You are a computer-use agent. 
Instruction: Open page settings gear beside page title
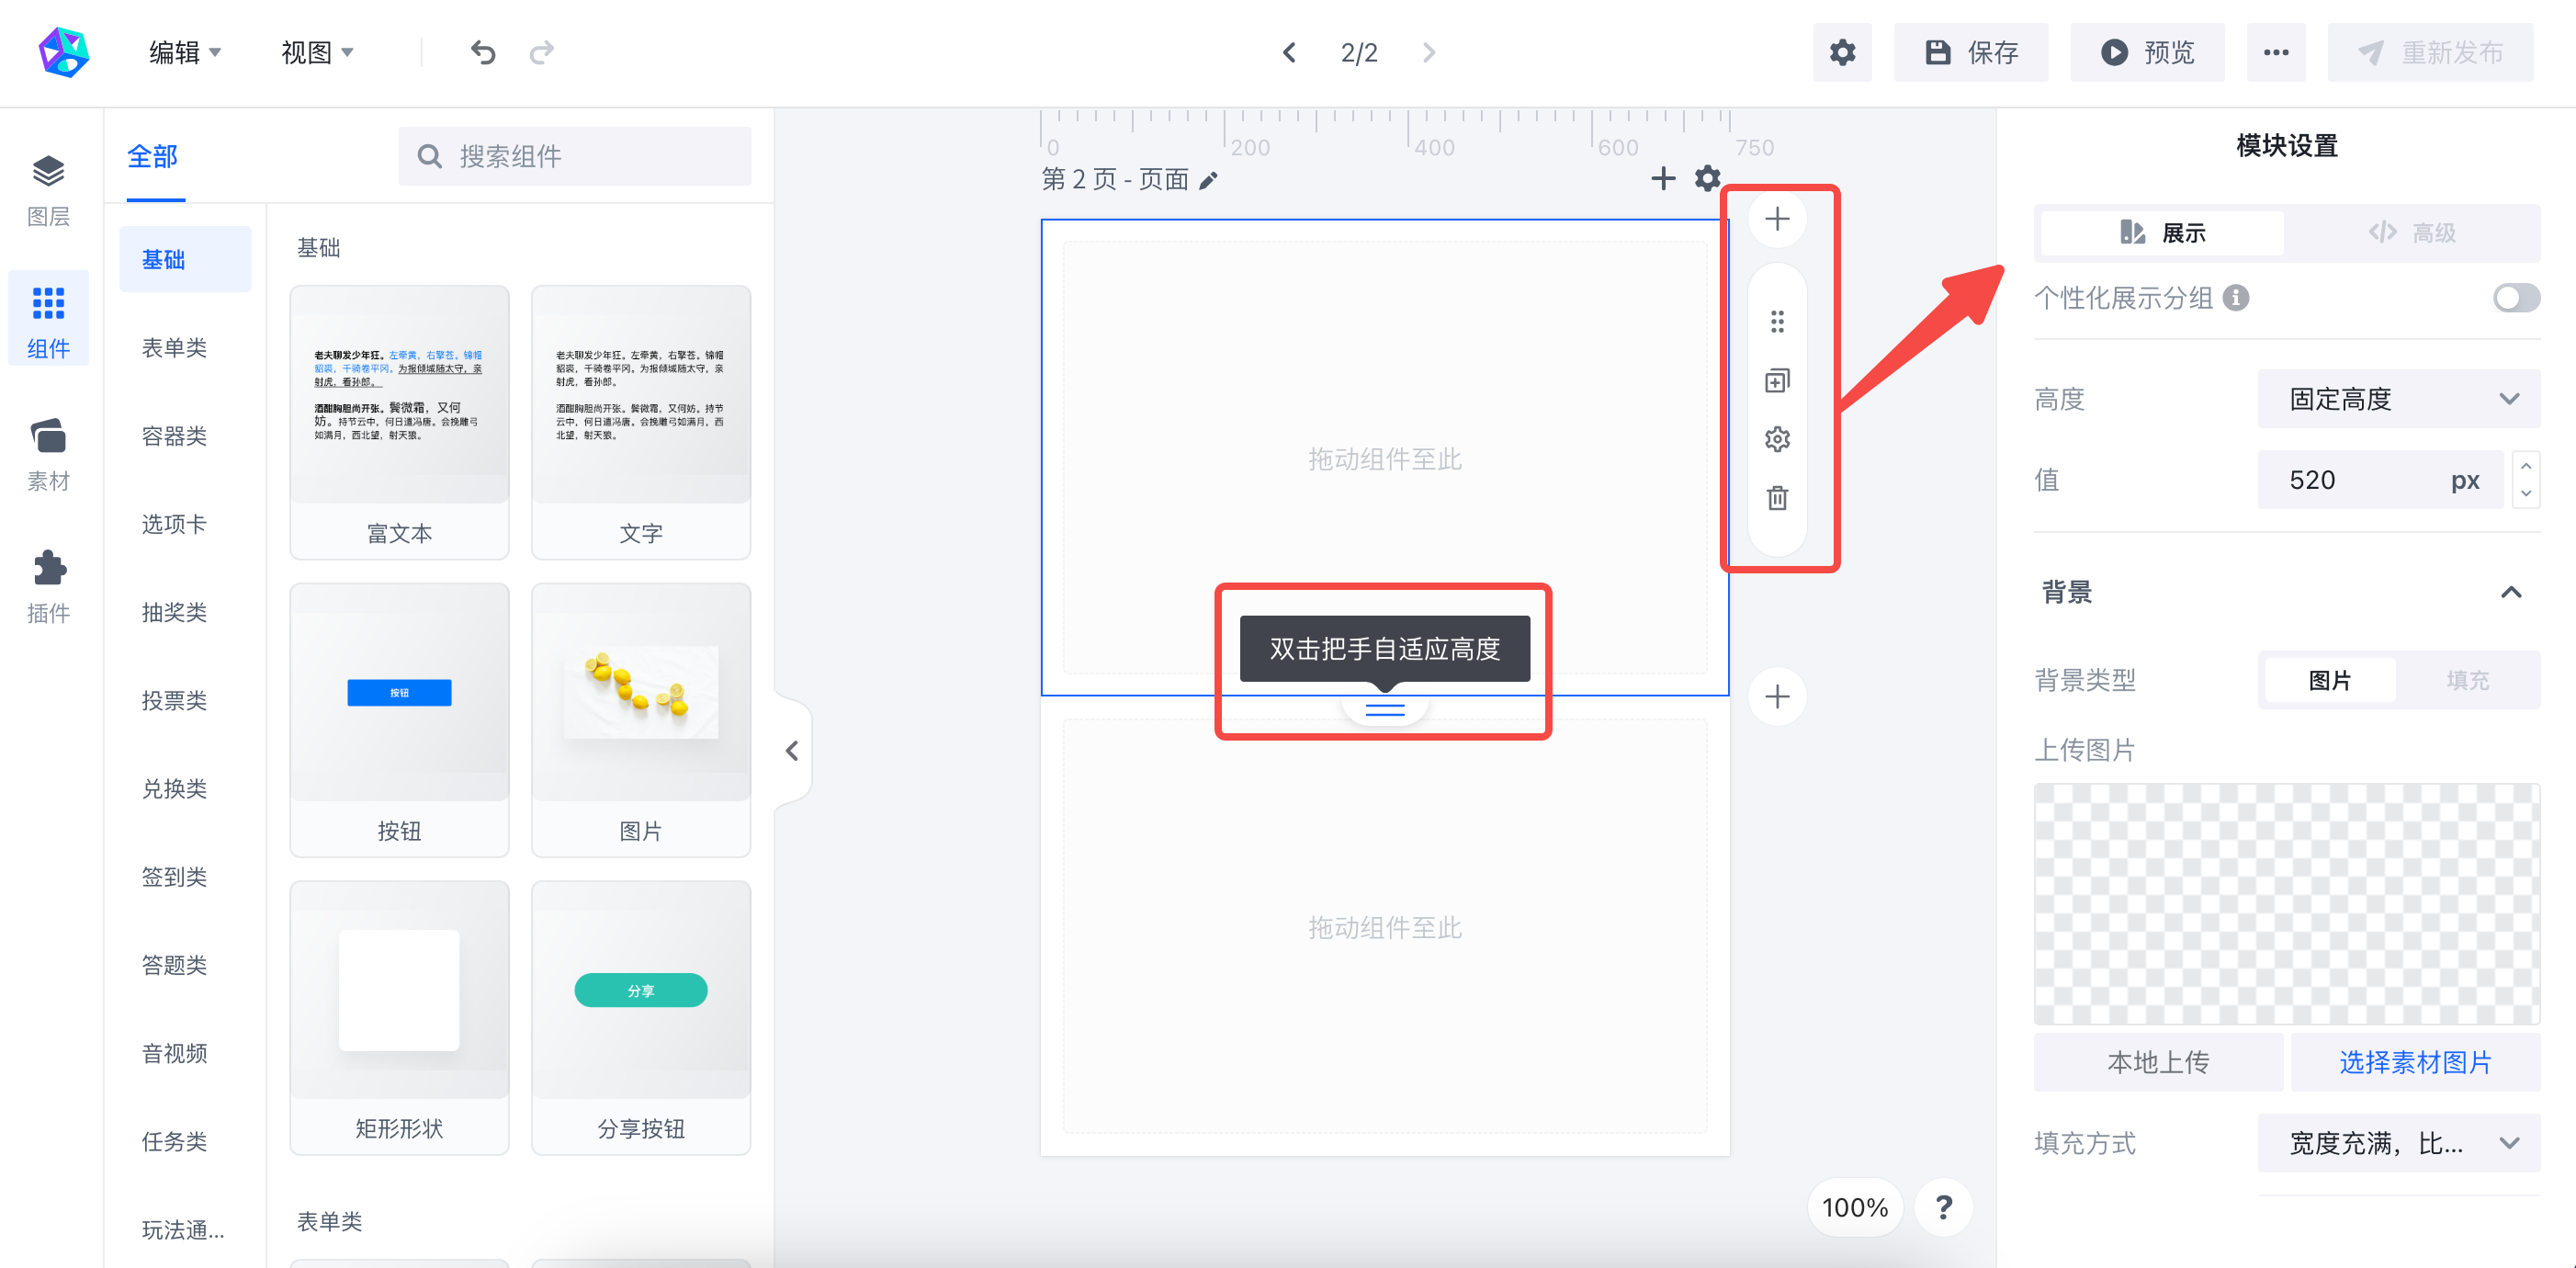(1708, 178)
